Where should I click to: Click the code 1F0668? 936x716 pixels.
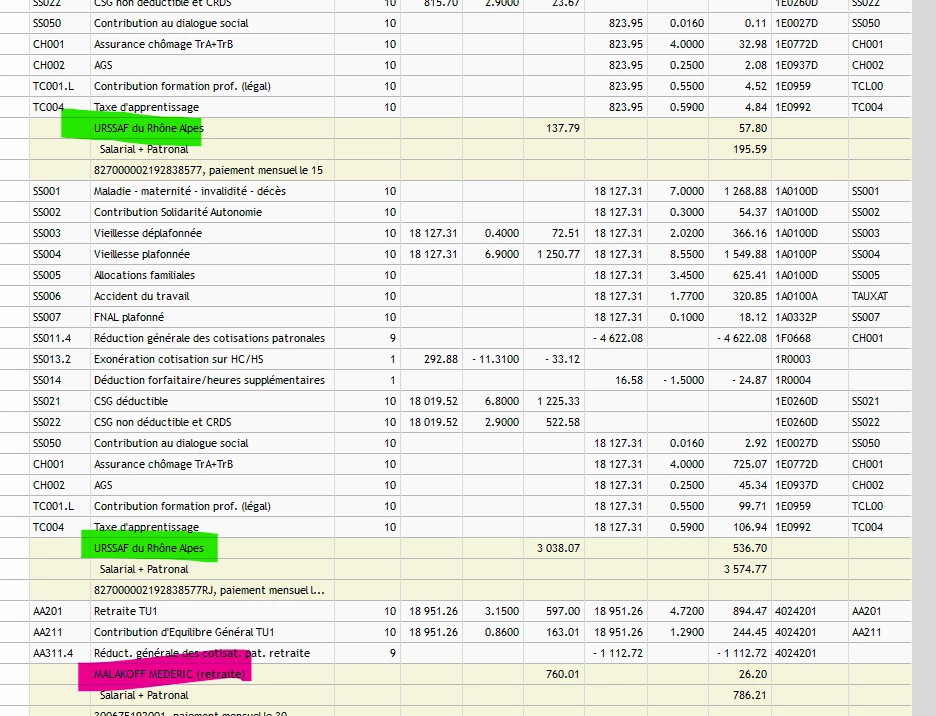point(793,338)
